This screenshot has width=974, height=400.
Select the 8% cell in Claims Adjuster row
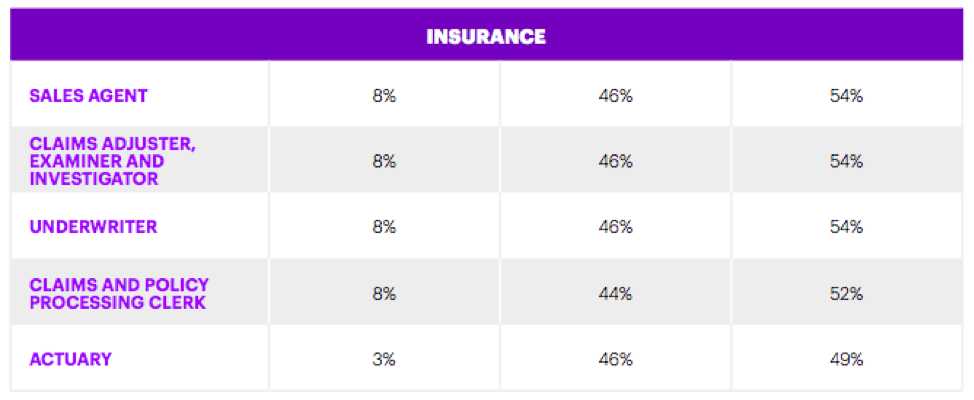[x=384, y=161]
